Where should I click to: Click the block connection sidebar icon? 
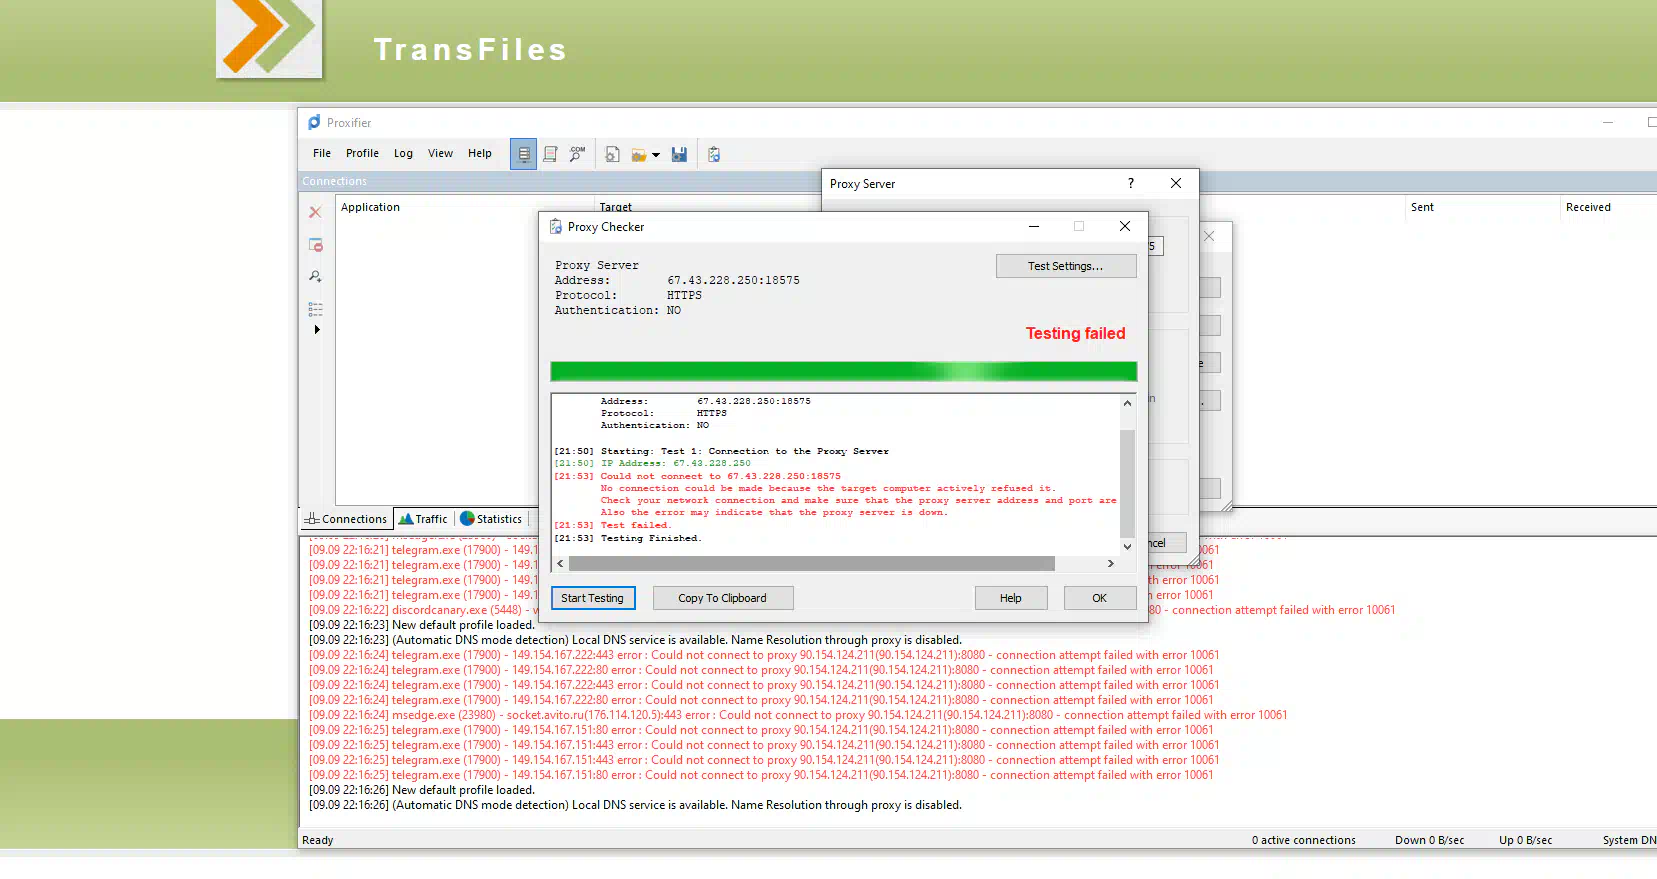pyautogui.click(x=315, y=245)
